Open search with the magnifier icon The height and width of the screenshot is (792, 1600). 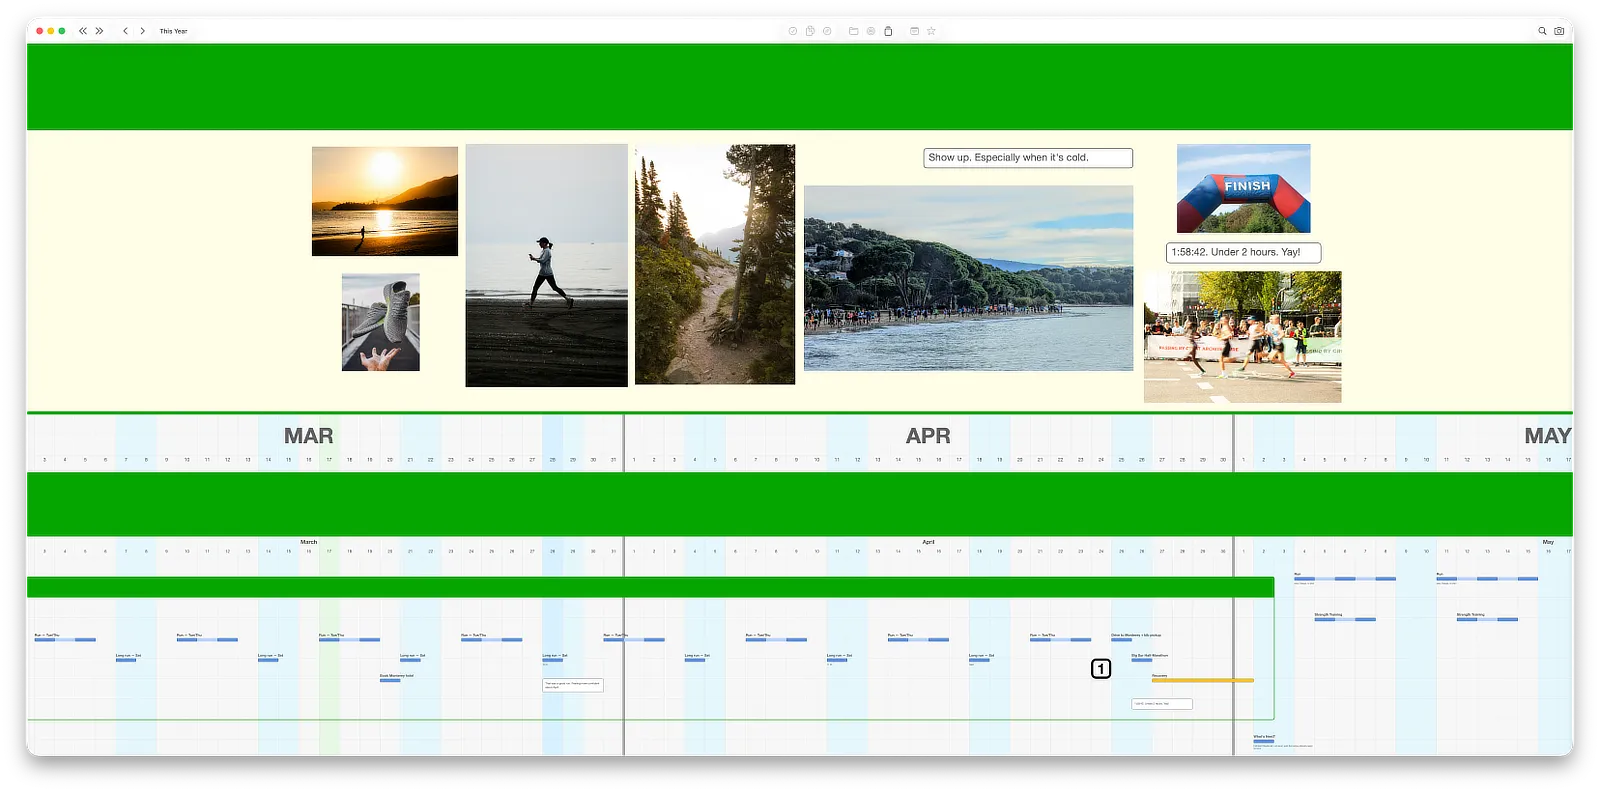coord(1542,31)
